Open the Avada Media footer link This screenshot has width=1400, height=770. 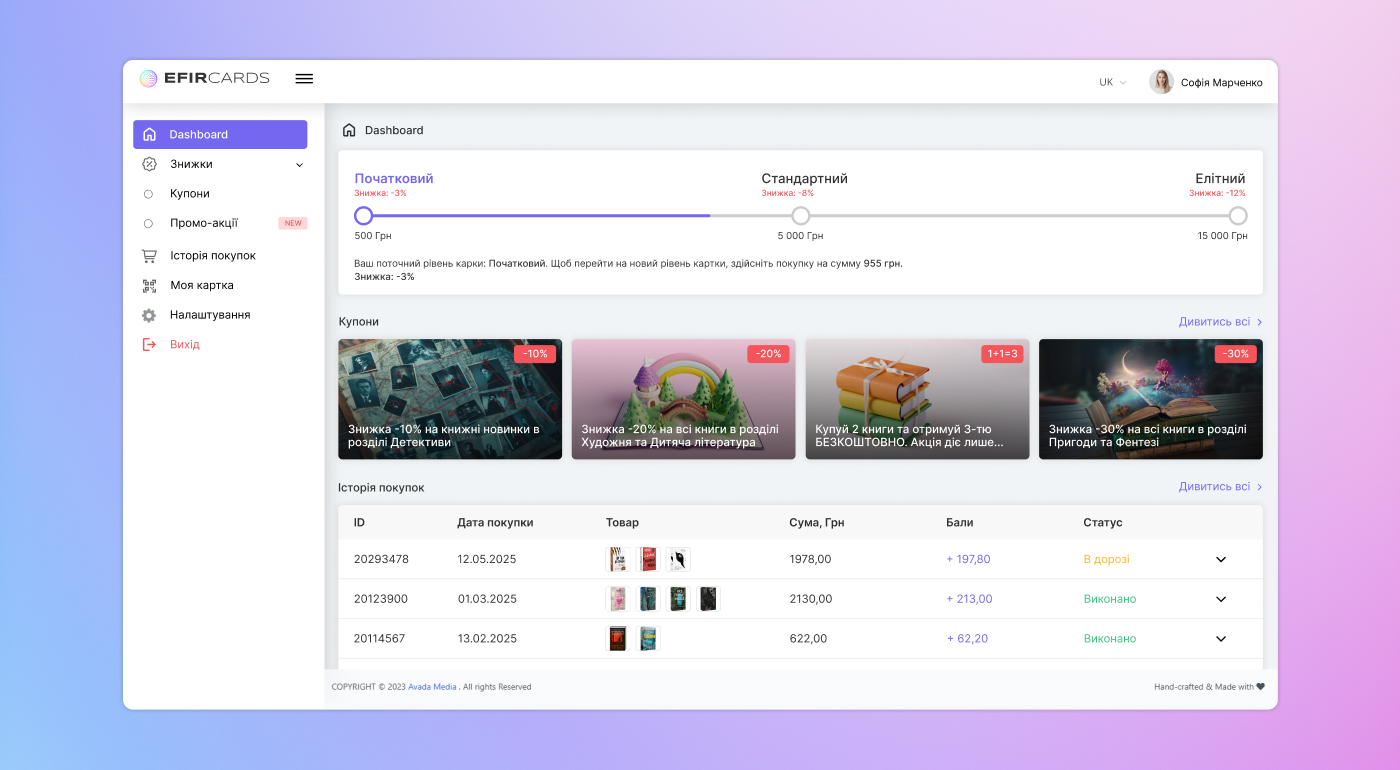point(432,687)
